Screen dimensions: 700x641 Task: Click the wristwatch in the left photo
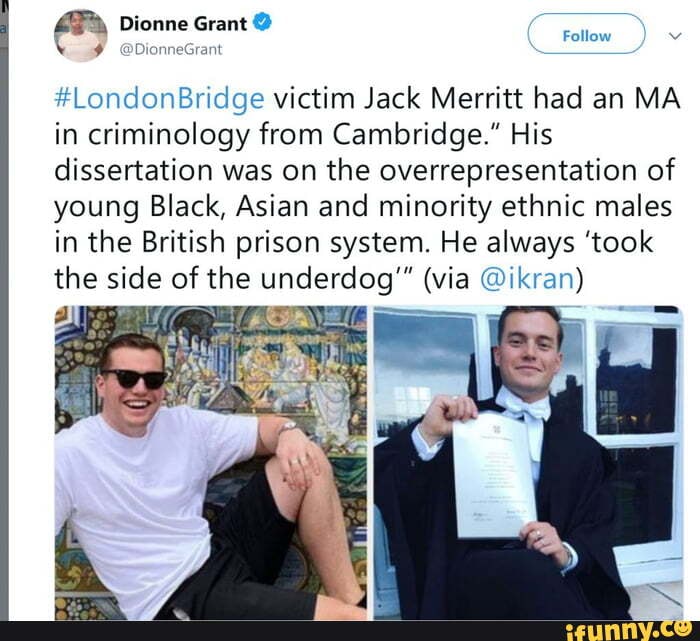coord(286,426)
